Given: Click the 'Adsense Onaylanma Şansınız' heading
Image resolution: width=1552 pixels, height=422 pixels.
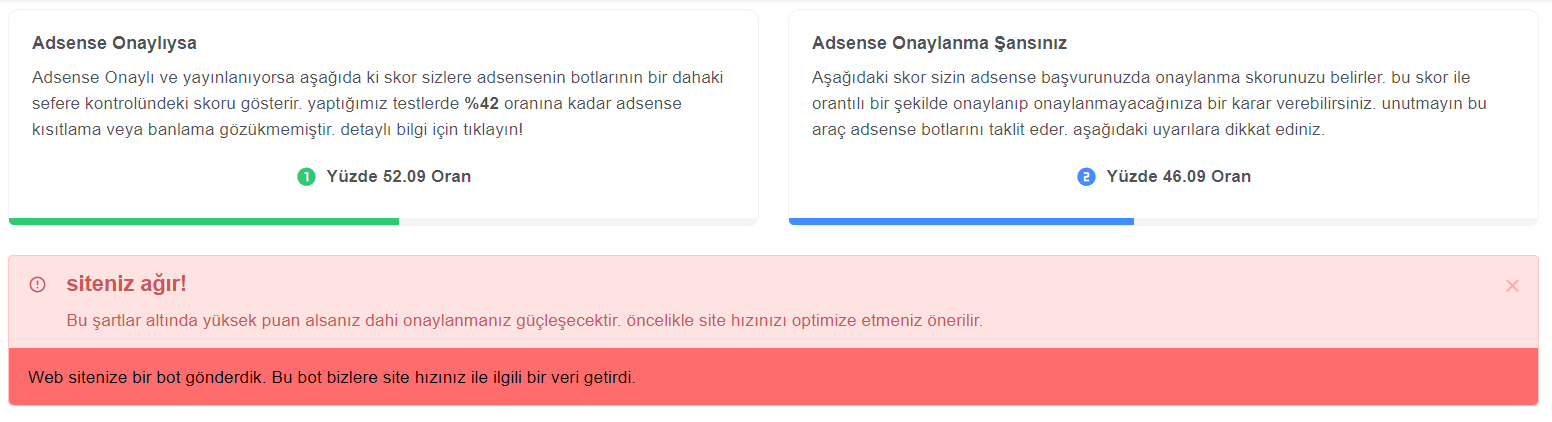Looking at the screenshot, I should [939, 44].
